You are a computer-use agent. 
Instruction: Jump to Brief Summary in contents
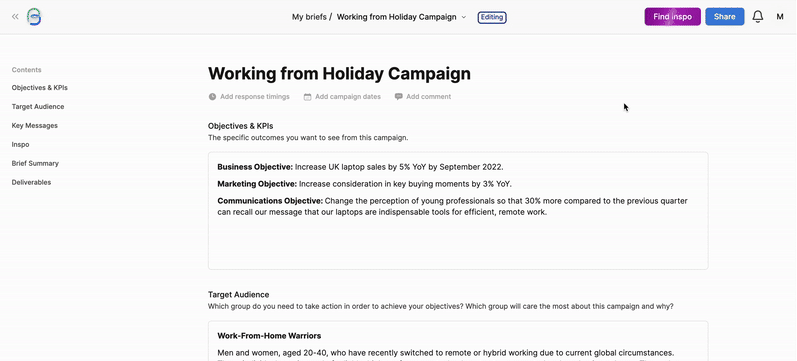(35, 163)
